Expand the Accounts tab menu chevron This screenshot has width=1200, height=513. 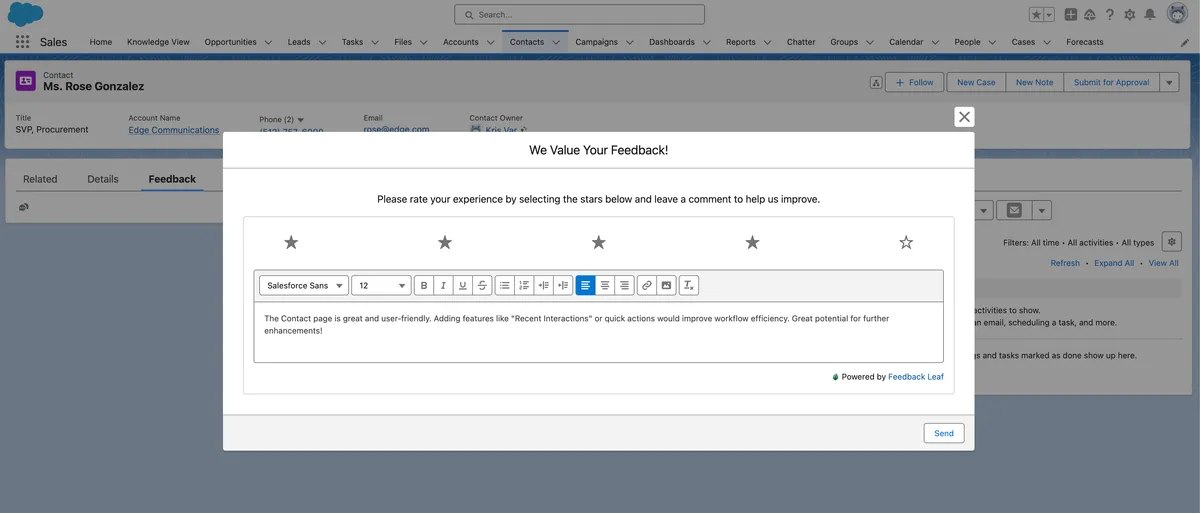(489, 42)
